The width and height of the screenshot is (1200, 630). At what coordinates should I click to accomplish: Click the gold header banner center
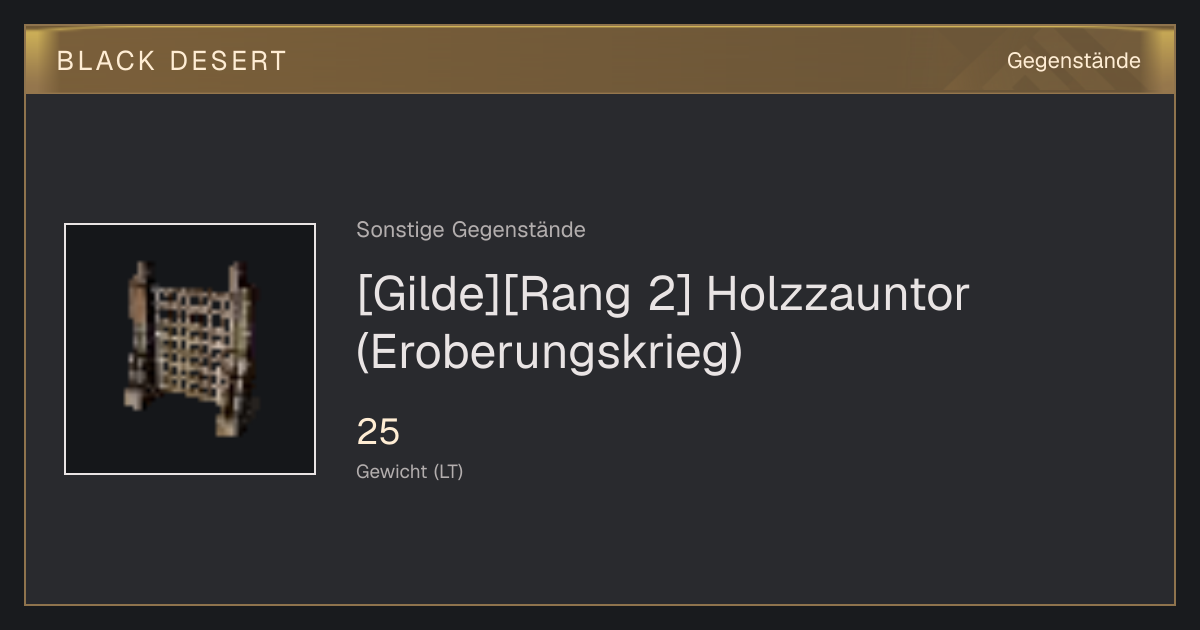[600, 60]
